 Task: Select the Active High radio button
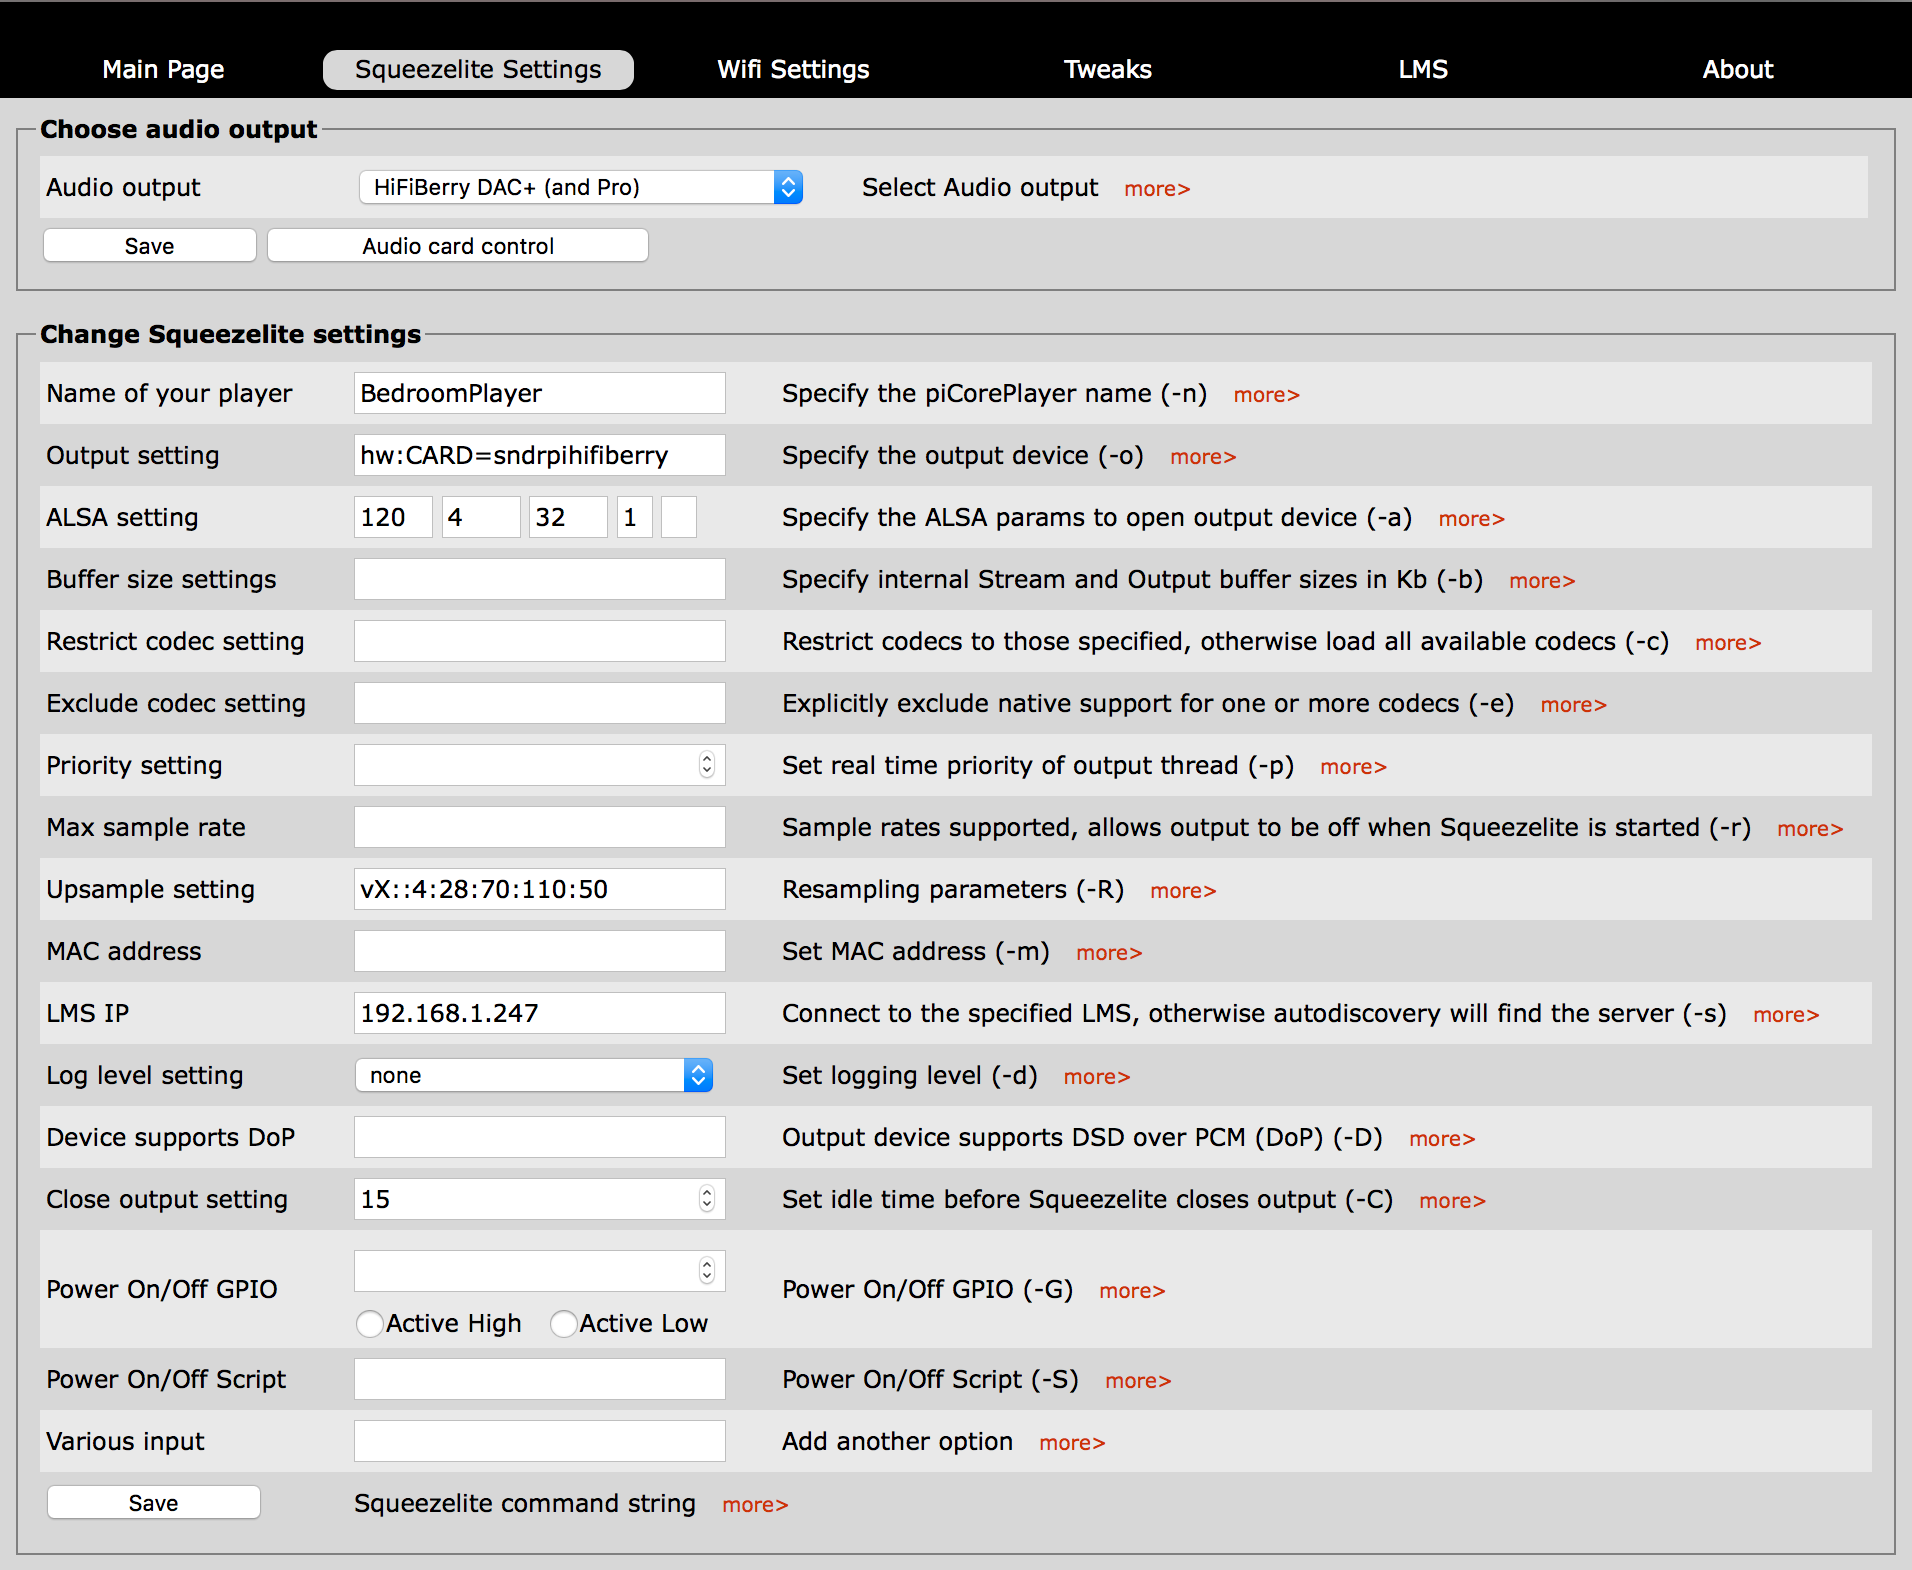point(370,1323)
